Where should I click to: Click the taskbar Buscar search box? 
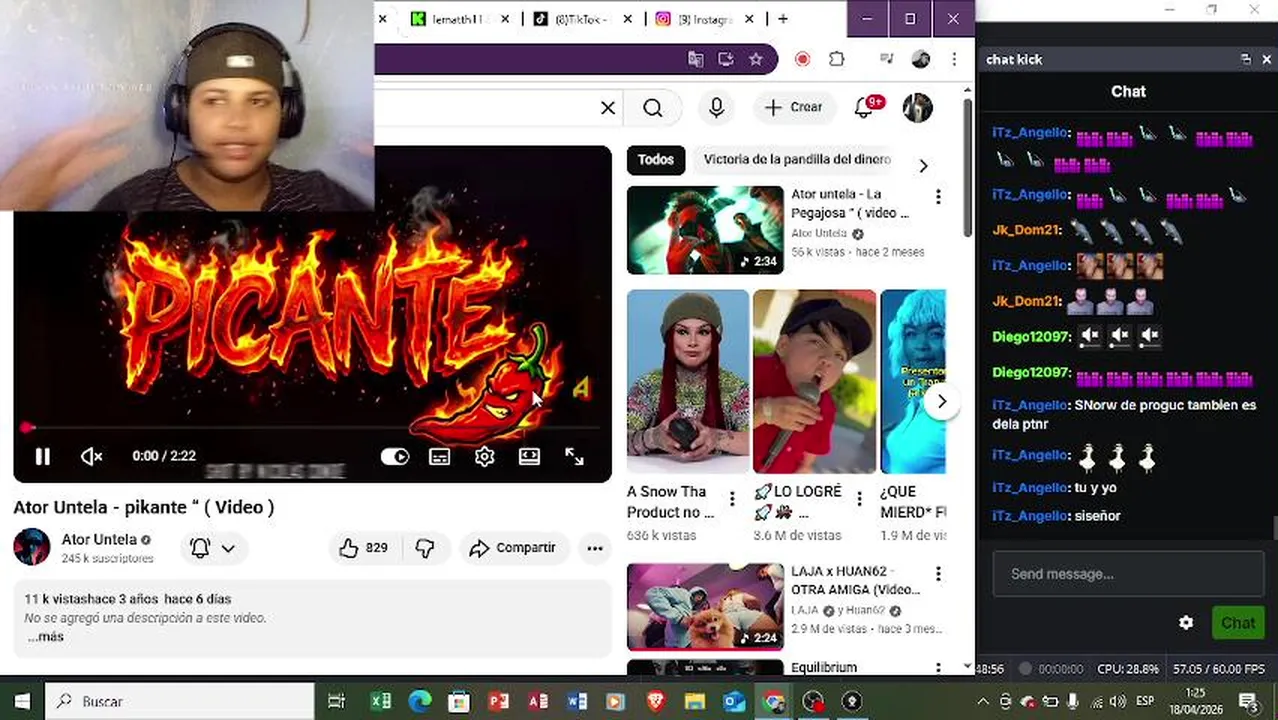(180, 701)
